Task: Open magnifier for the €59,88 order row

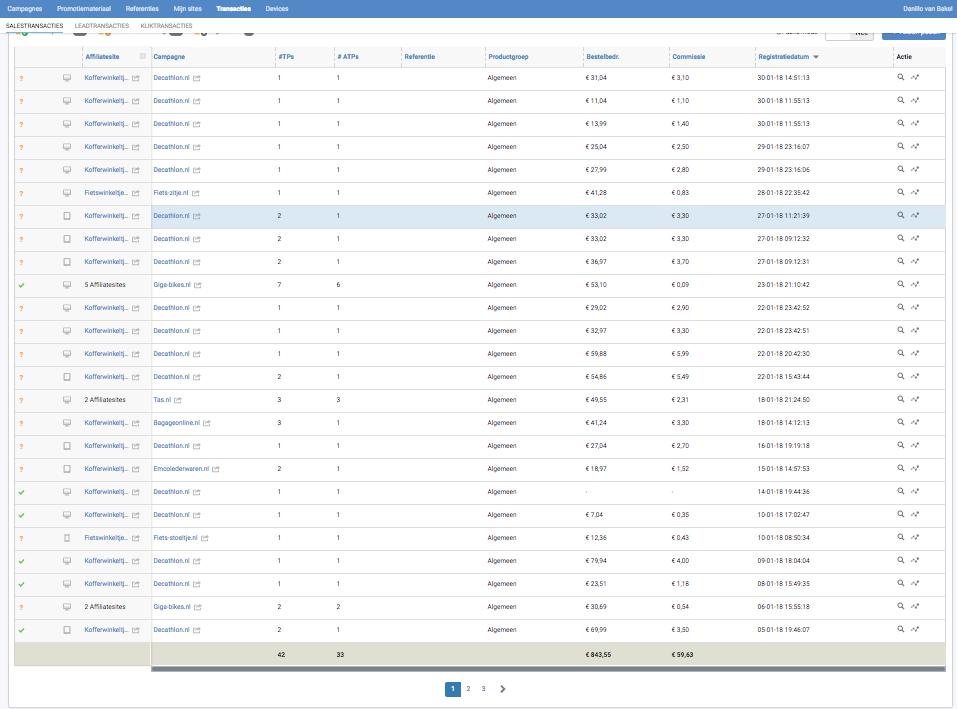Action: tap(900, 353)
